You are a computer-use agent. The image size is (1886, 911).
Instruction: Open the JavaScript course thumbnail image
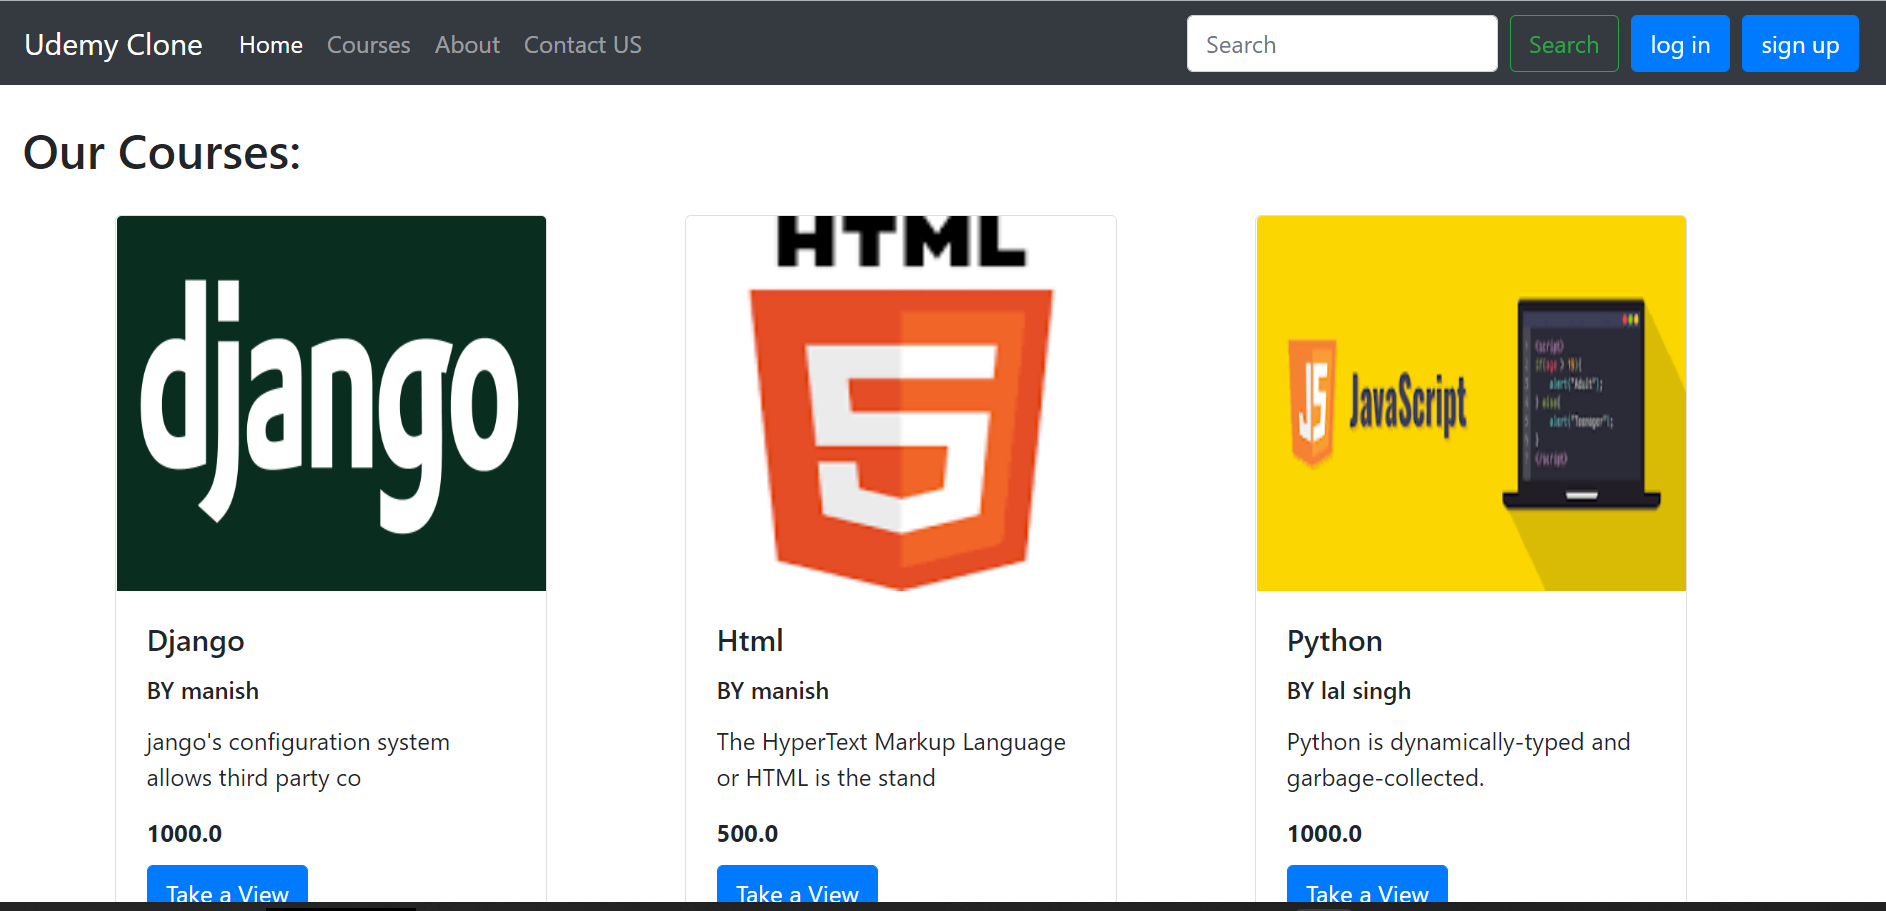pos(1471,403)
